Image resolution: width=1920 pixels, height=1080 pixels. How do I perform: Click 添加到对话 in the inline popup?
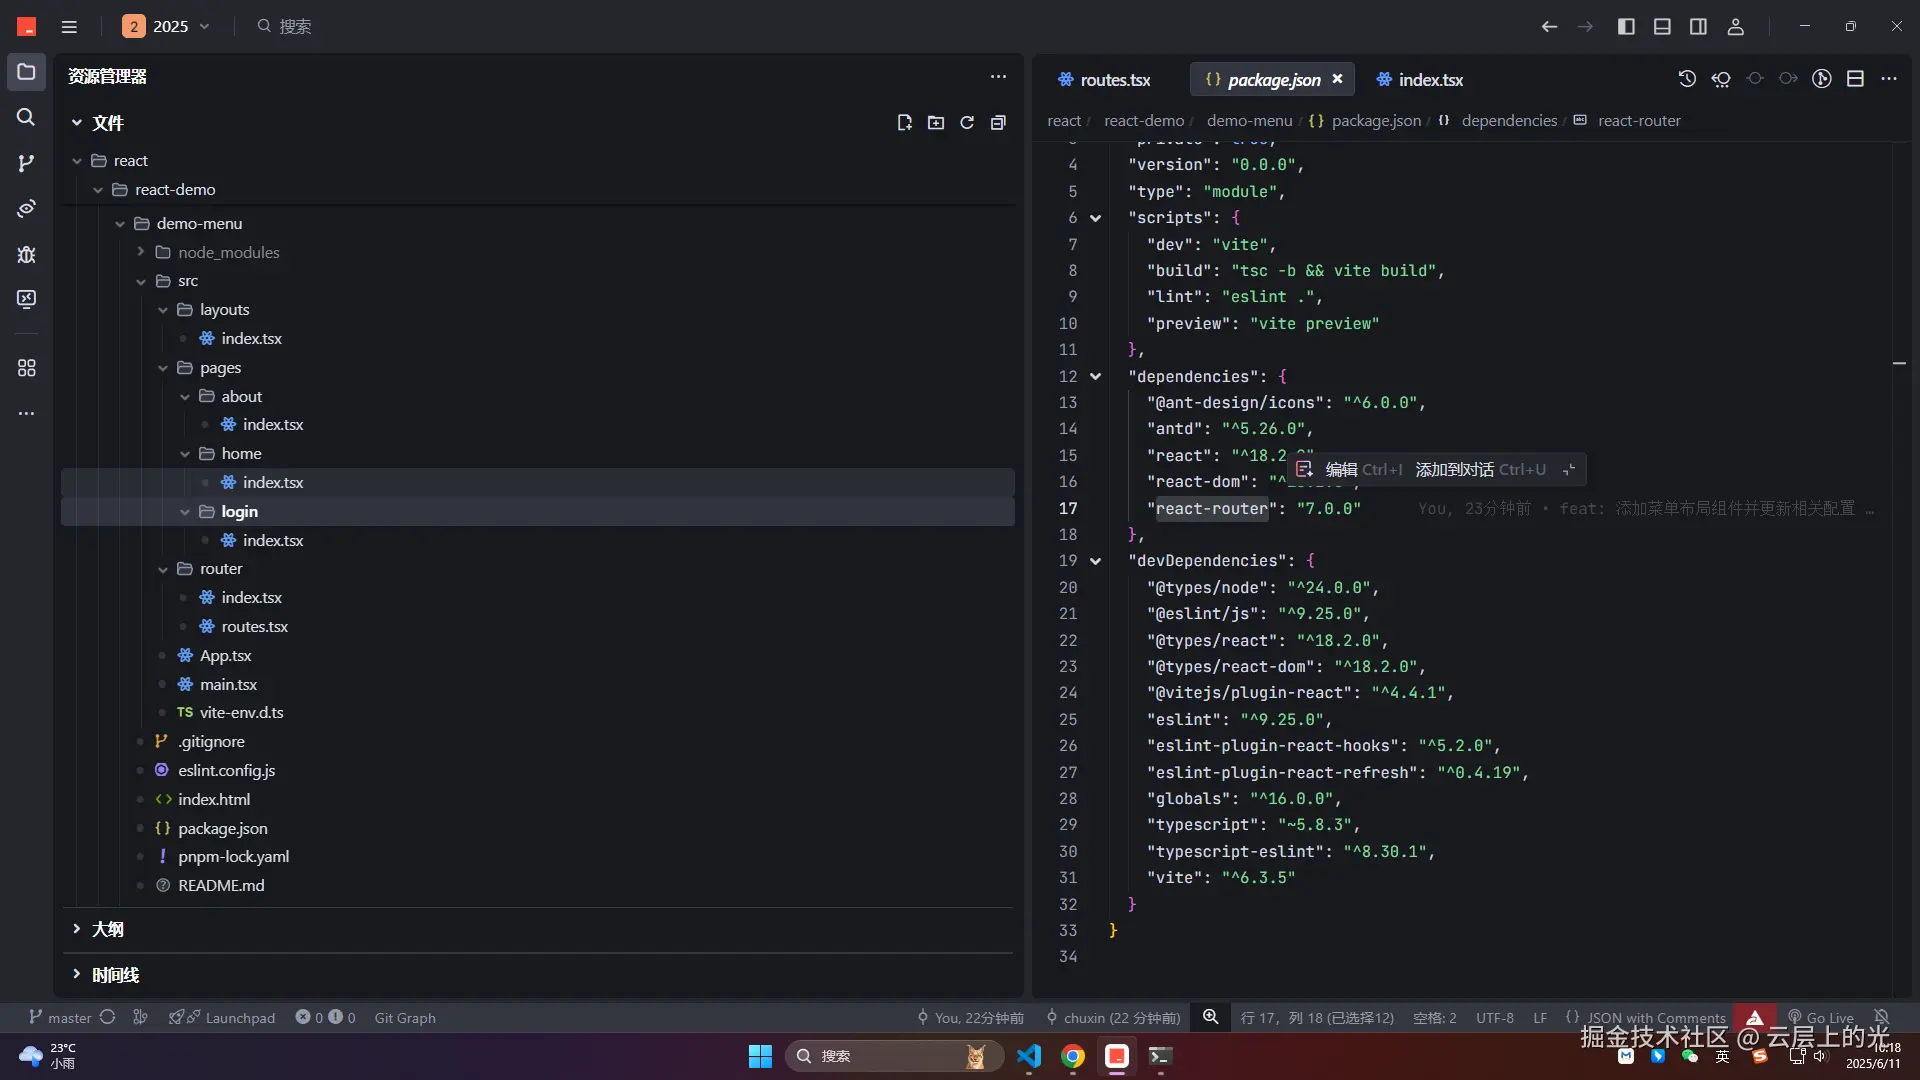click(x=1455, y=469)
